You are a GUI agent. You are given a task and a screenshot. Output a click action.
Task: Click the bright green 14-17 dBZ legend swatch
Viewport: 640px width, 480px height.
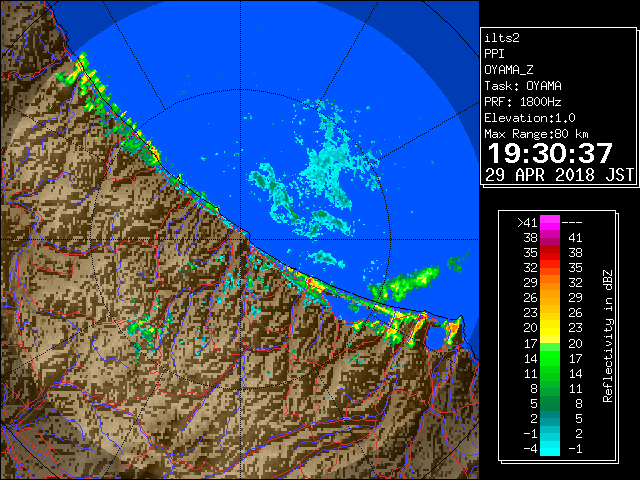tap(550, 358)
